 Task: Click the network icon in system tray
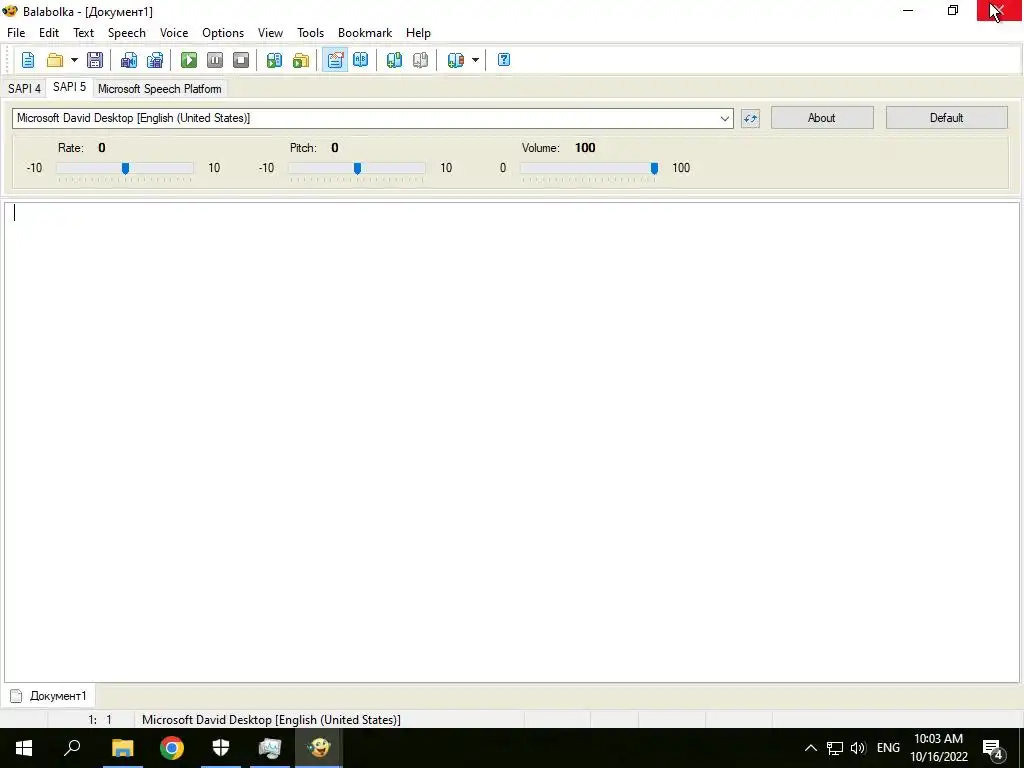[835, 748]
